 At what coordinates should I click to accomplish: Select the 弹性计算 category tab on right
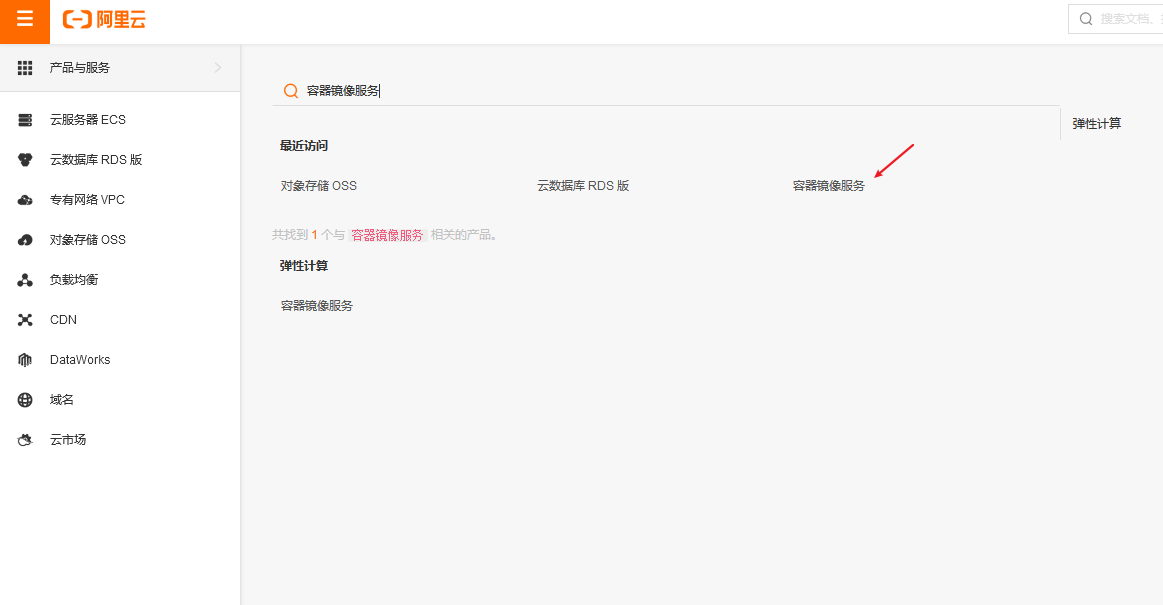click(1097, 124)
